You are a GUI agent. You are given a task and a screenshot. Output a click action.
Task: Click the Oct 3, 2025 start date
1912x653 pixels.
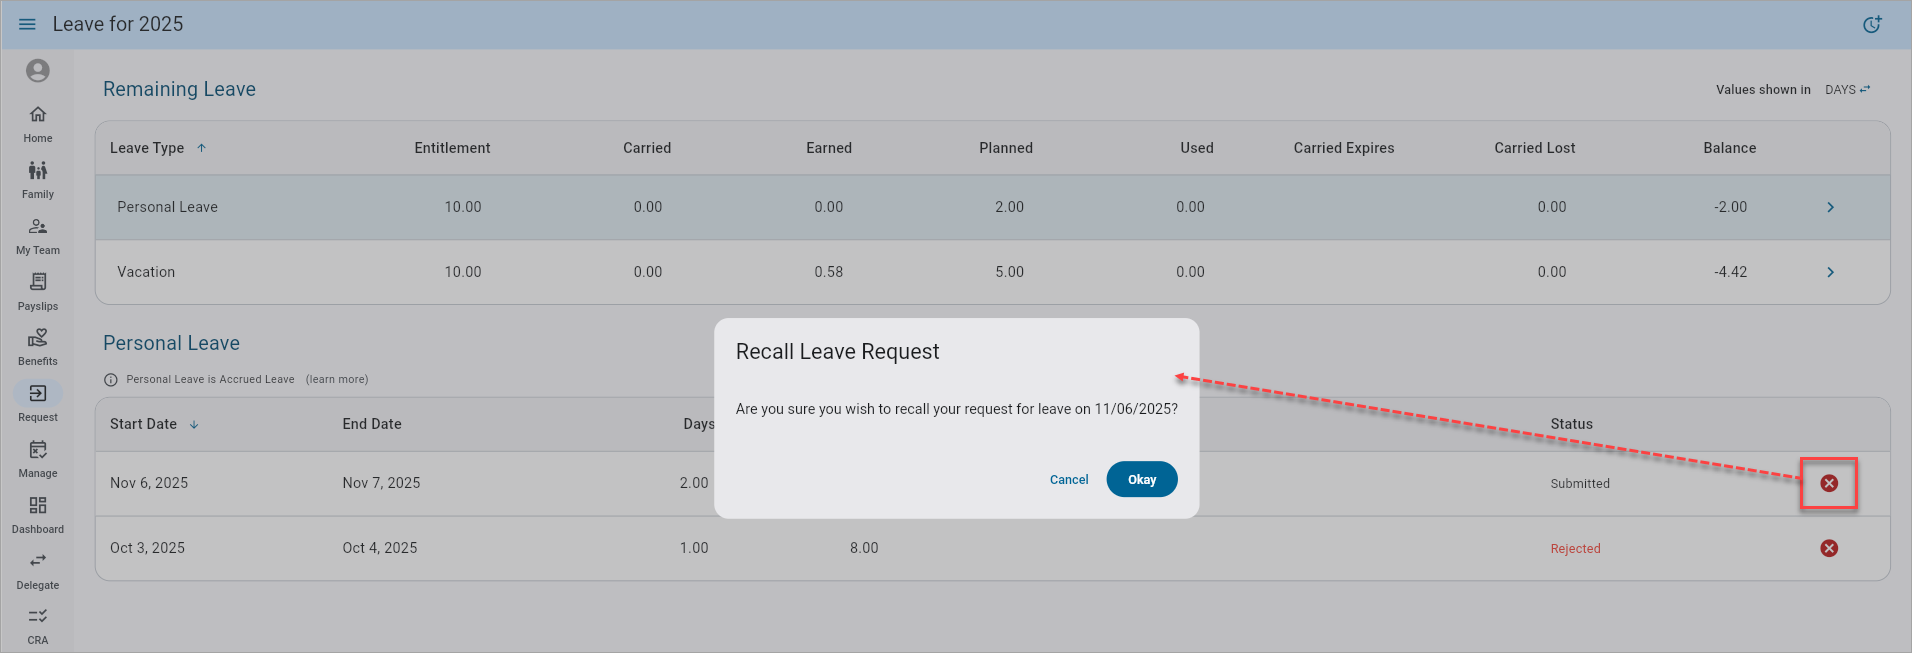(147, 548)
